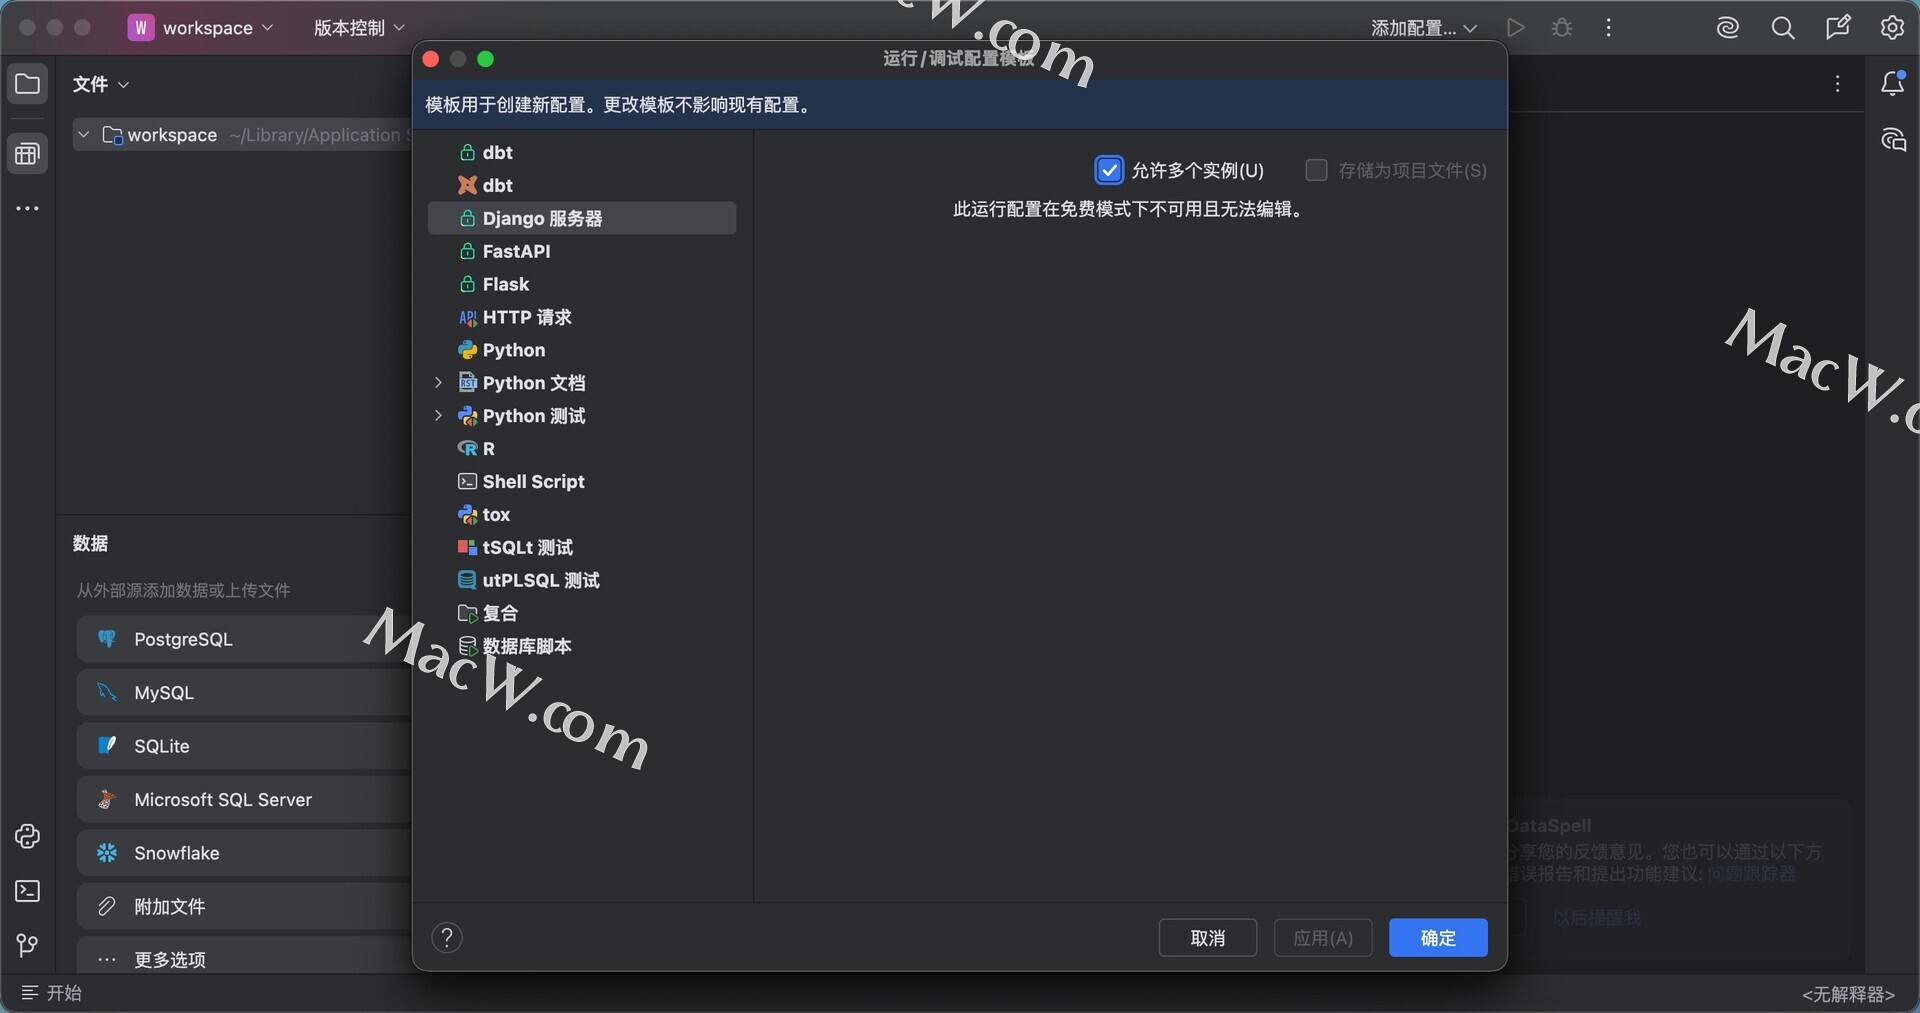Open the terminal tool window icon
The height and width of the screenshot is (1013, 1920).
27,891
